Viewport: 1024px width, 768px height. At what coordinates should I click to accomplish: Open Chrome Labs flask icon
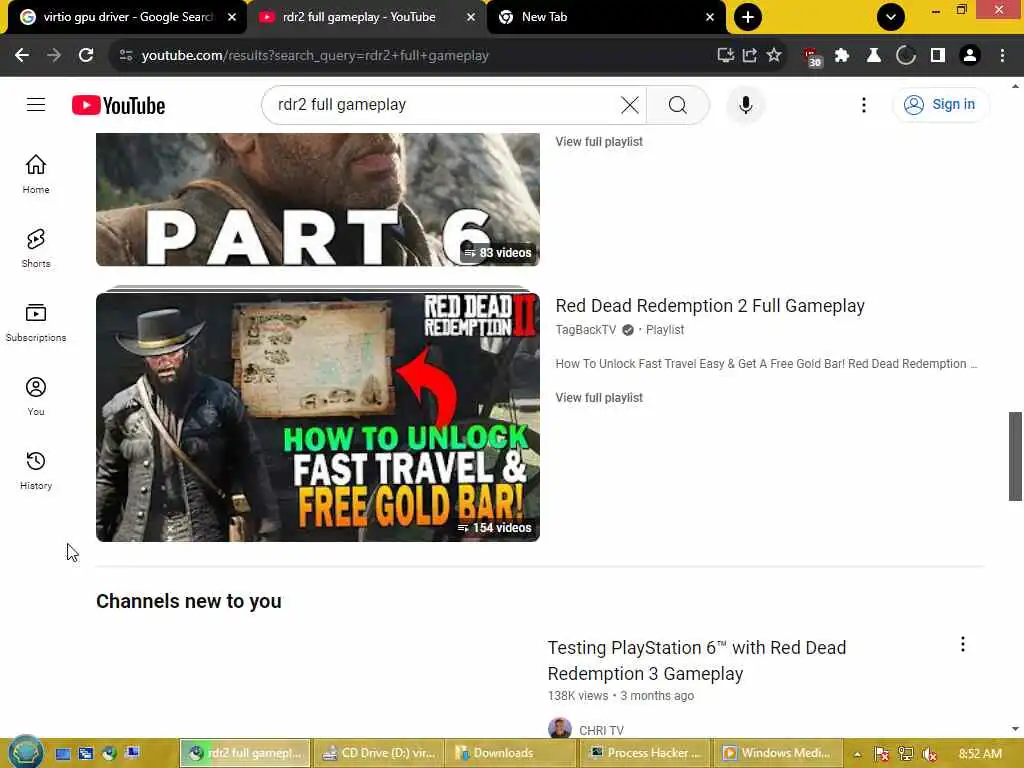point(874,56)
